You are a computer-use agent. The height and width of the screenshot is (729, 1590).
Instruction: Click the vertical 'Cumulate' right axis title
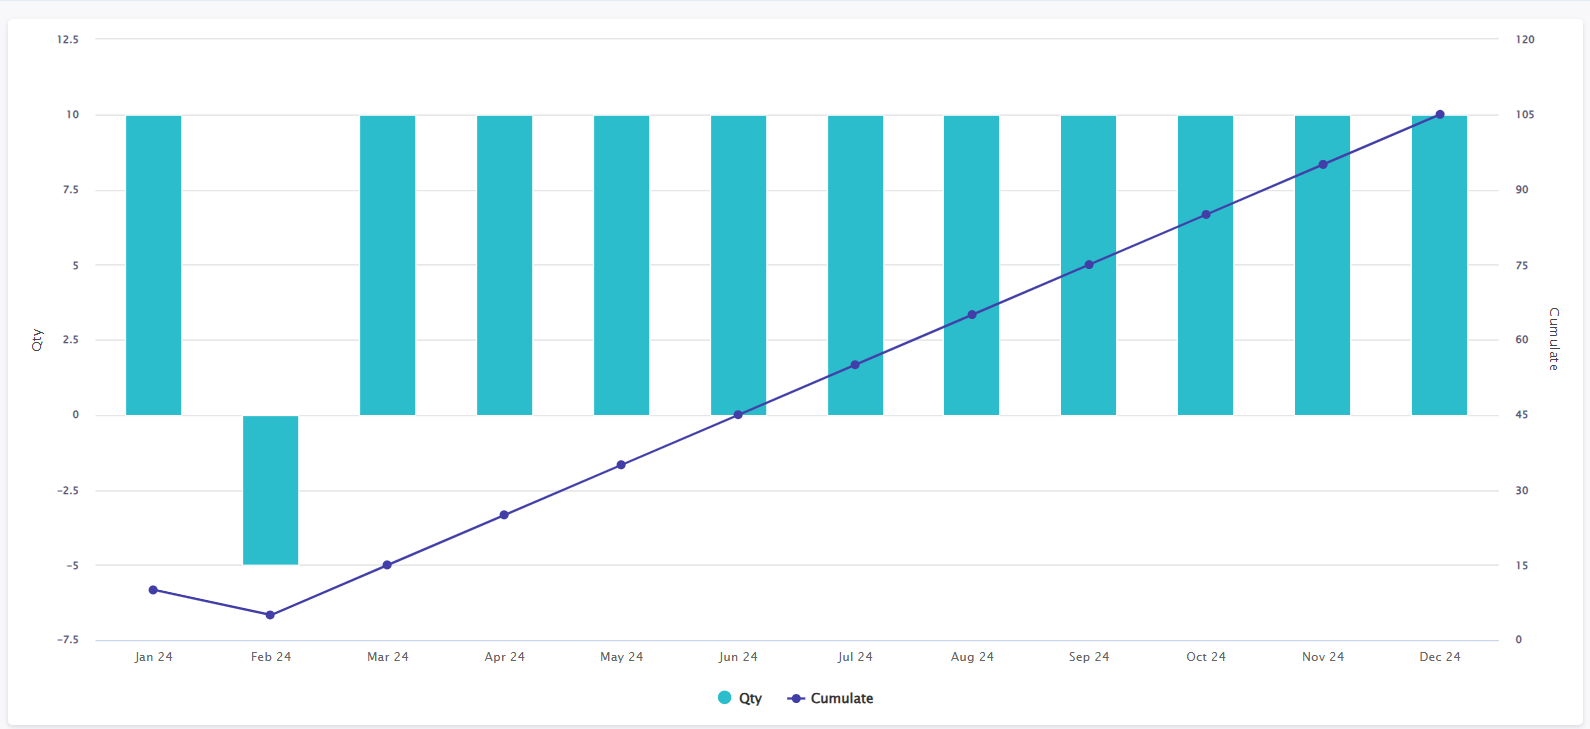pos(1554,339)
